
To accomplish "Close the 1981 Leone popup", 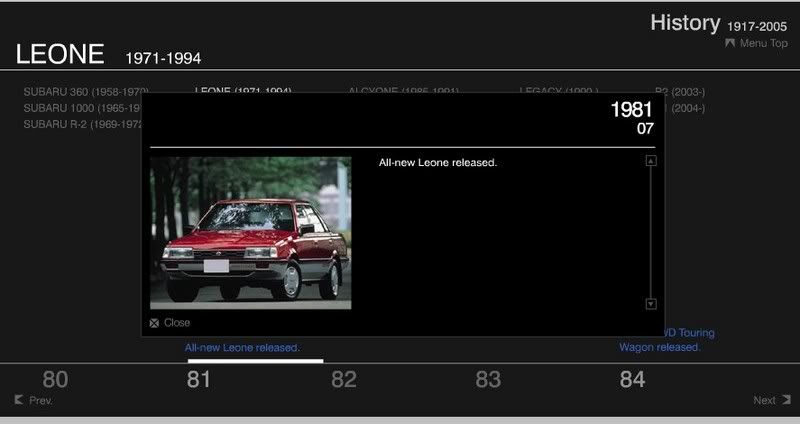I will [169, 322].
